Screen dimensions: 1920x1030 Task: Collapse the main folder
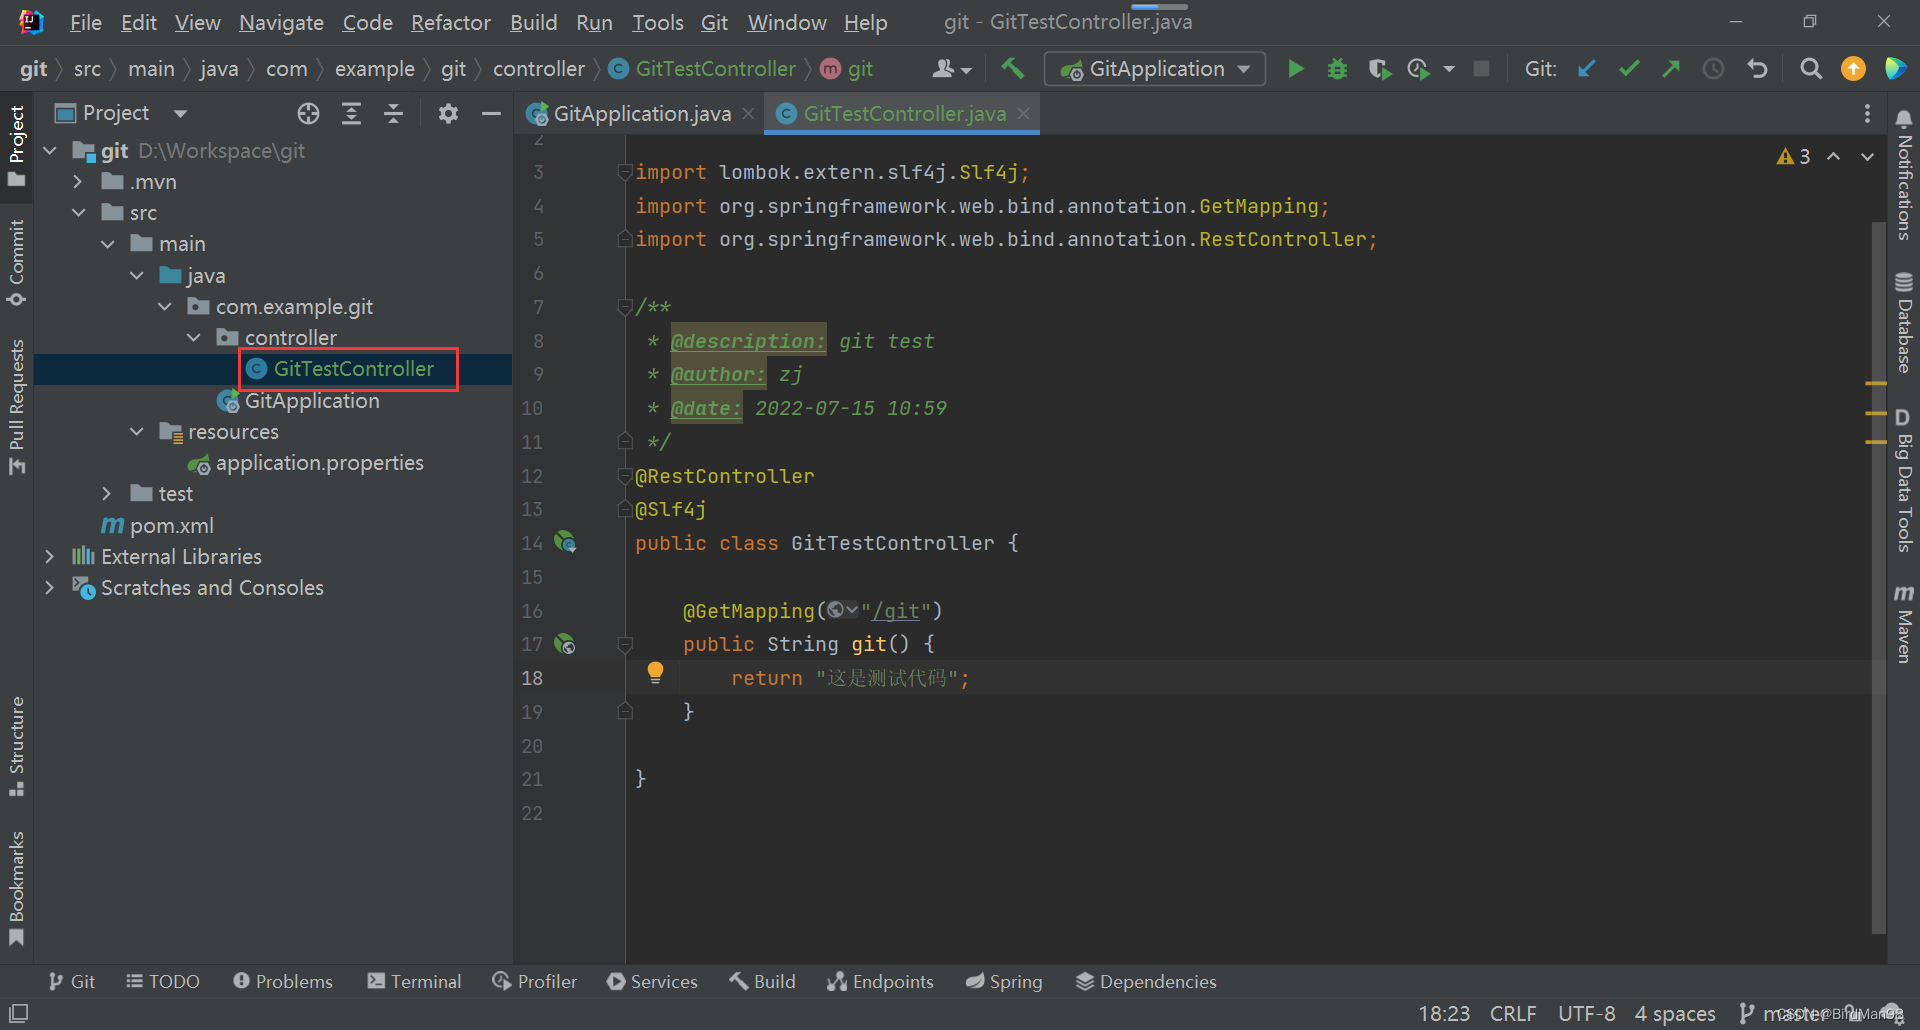coord(107,244)
